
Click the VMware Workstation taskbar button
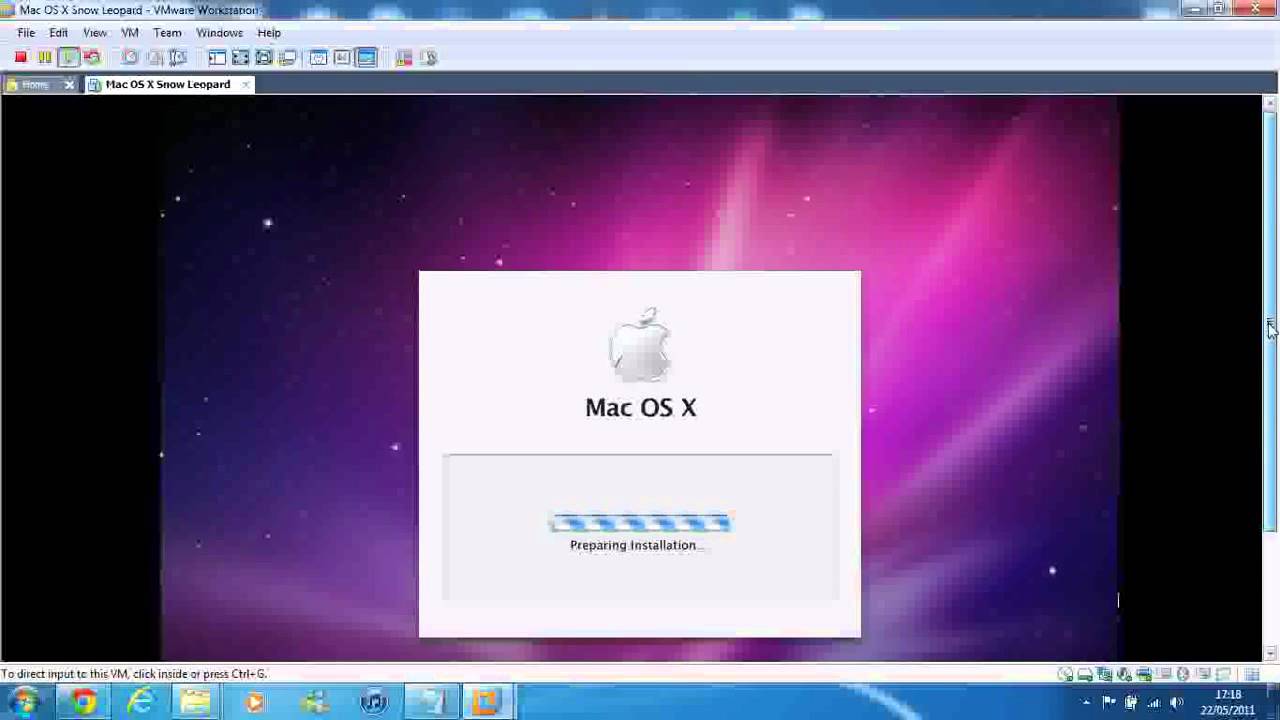tap(486, 702)
